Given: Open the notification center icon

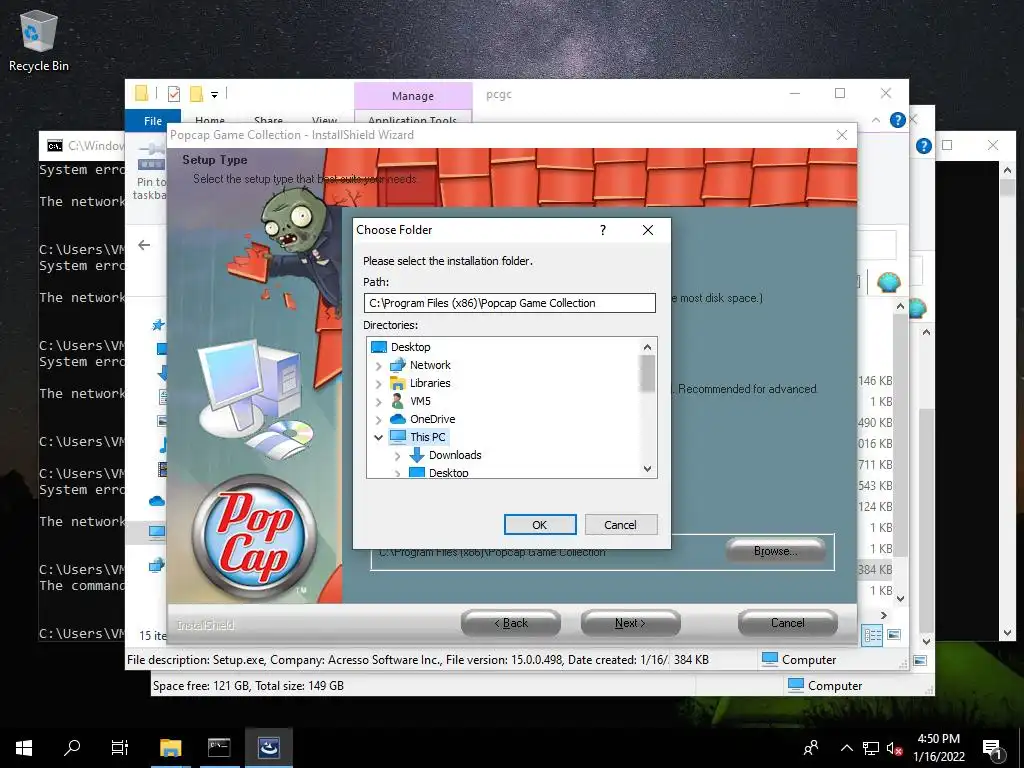Looking at the screenshot, I should [x=993, y=749].
